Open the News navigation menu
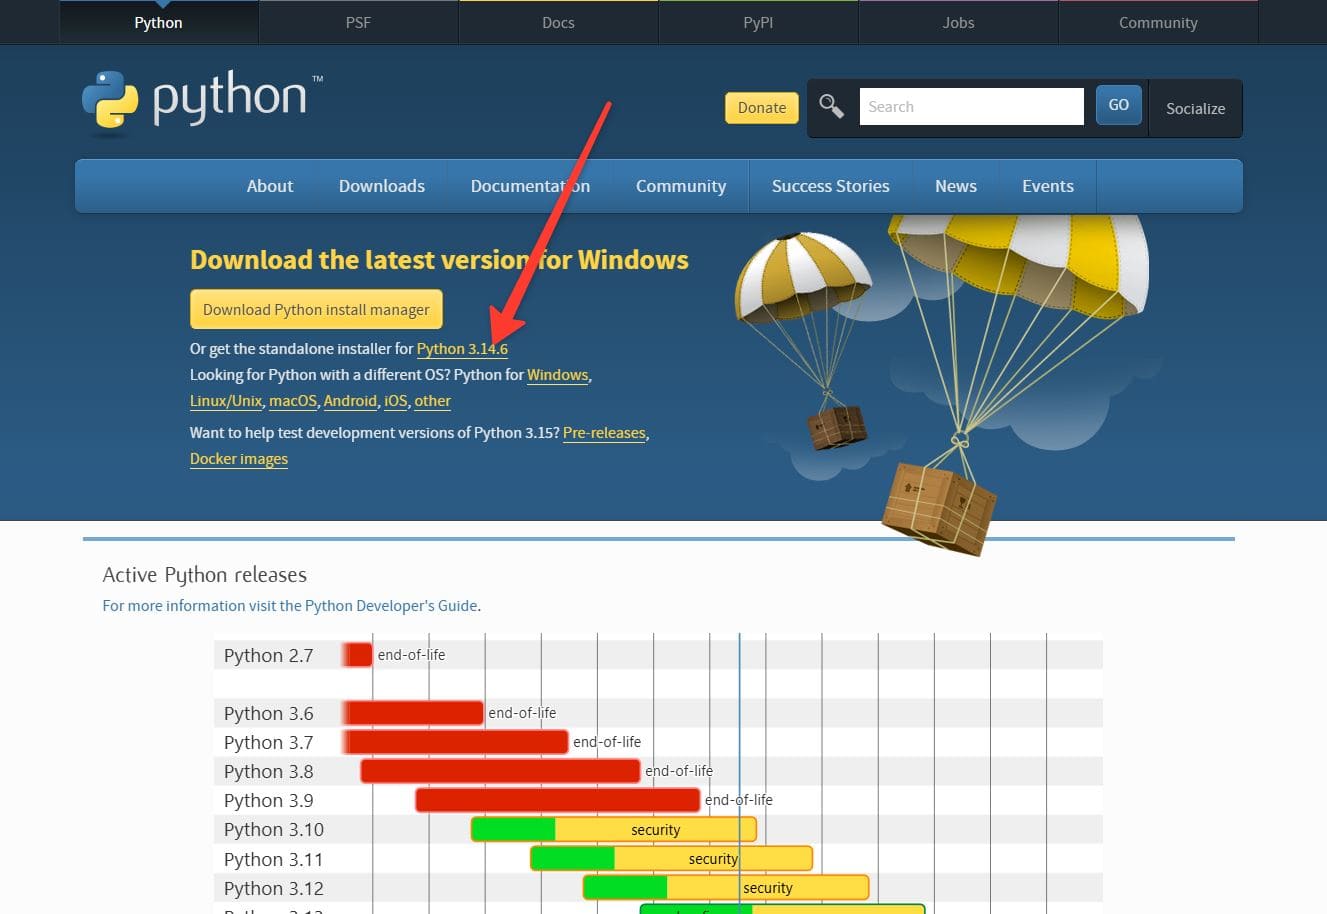Image resolution: width=1327 pixels, height=914 pixels. (x=956, y=186)
